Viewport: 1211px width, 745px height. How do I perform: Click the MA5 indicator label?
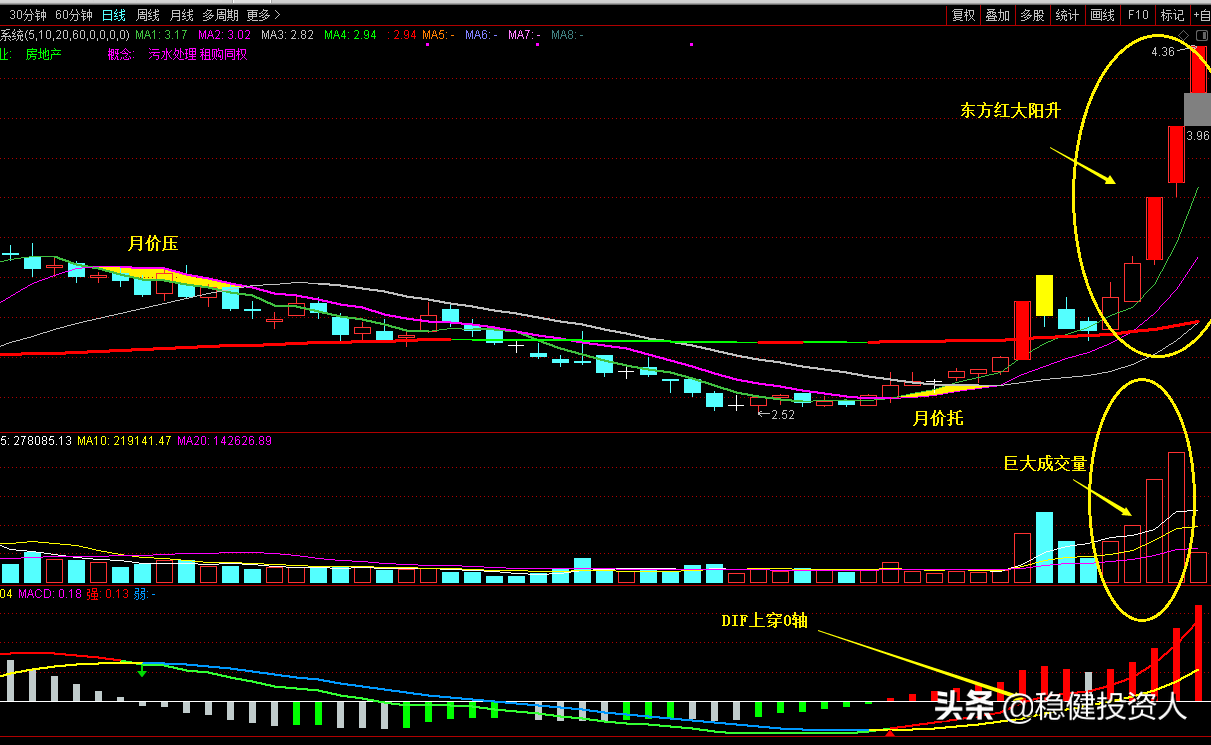pyautogui.click(x=438, y=35)
